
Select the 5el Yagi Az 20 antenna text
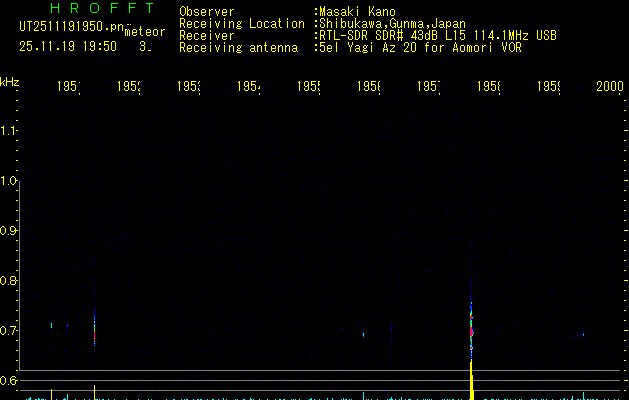(x=420, y=48)
